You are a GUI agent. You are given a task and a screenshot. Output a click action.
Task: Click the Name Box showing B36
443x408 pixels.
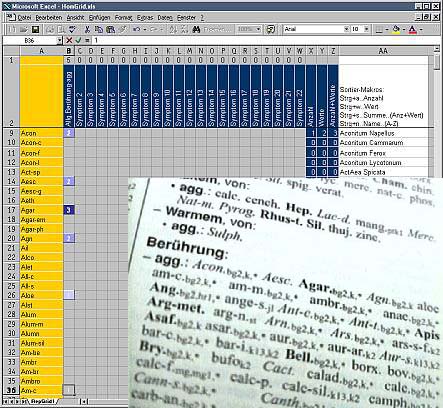29,41
